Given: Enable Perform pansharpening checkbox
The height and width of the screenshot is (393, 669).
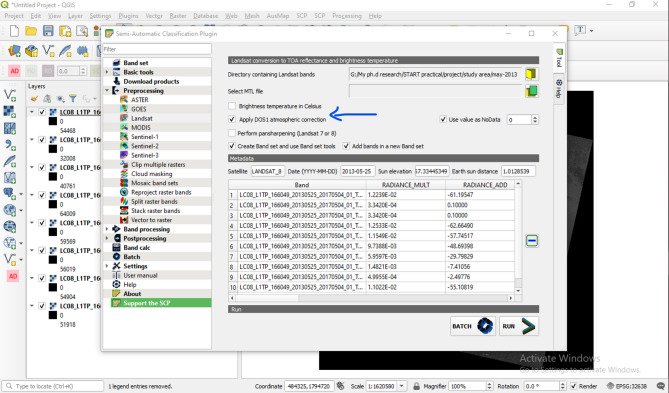Looking at the screenshot, I should pyautogui.click(x=232, y=133).
